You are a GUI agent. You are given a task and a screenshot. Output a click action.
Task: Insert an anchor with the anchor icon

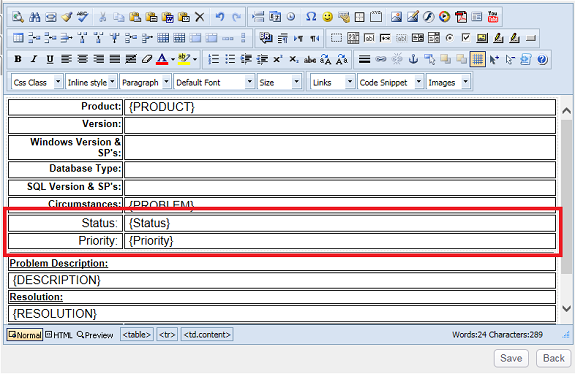tap(413, 59)
